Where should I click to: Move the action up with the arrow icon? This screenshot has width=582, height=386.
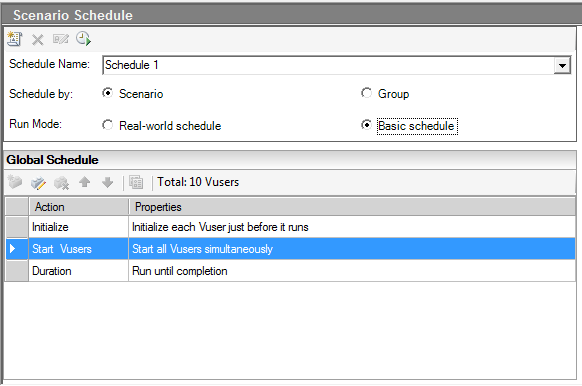tap(85, 182)
